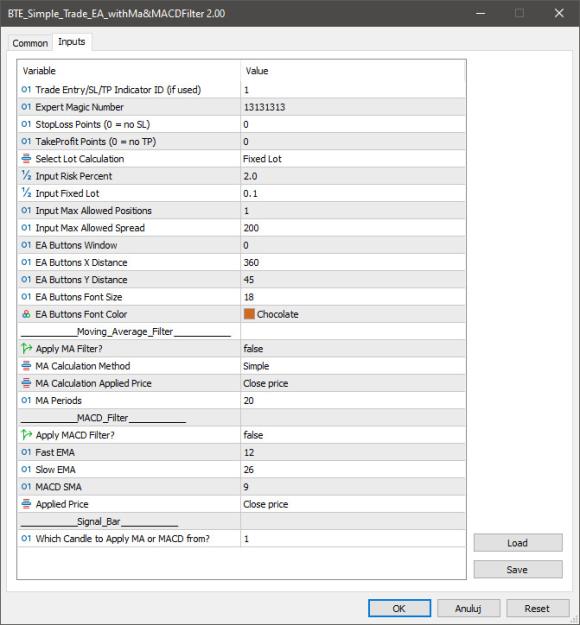Edit the Fast EMA value 12
The width and height of the screenshot is (580, 625).
(353, 452)
